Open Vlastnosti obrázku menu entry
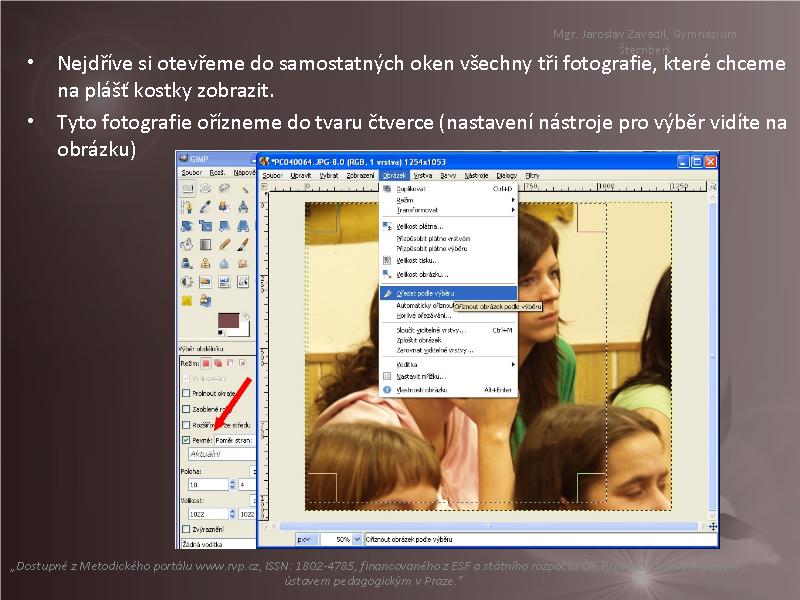The image size is (800, 600). click(449, 390)
